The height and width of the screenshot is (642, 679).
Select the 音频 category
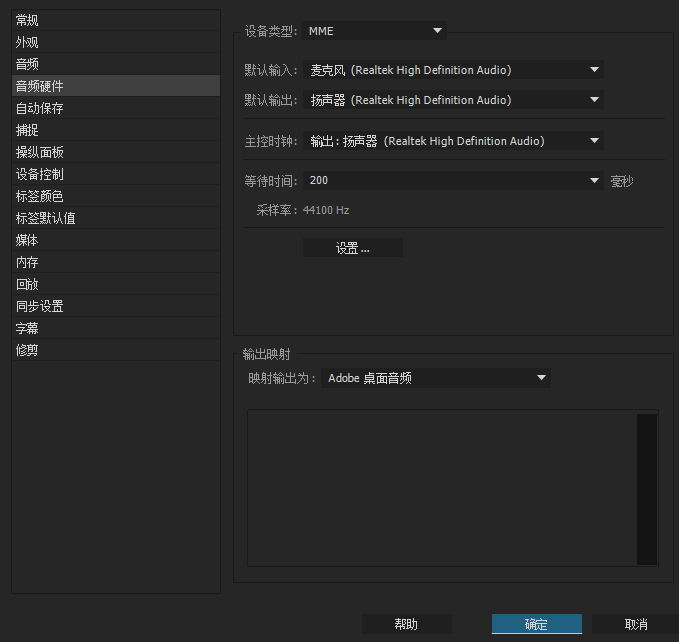28,64
